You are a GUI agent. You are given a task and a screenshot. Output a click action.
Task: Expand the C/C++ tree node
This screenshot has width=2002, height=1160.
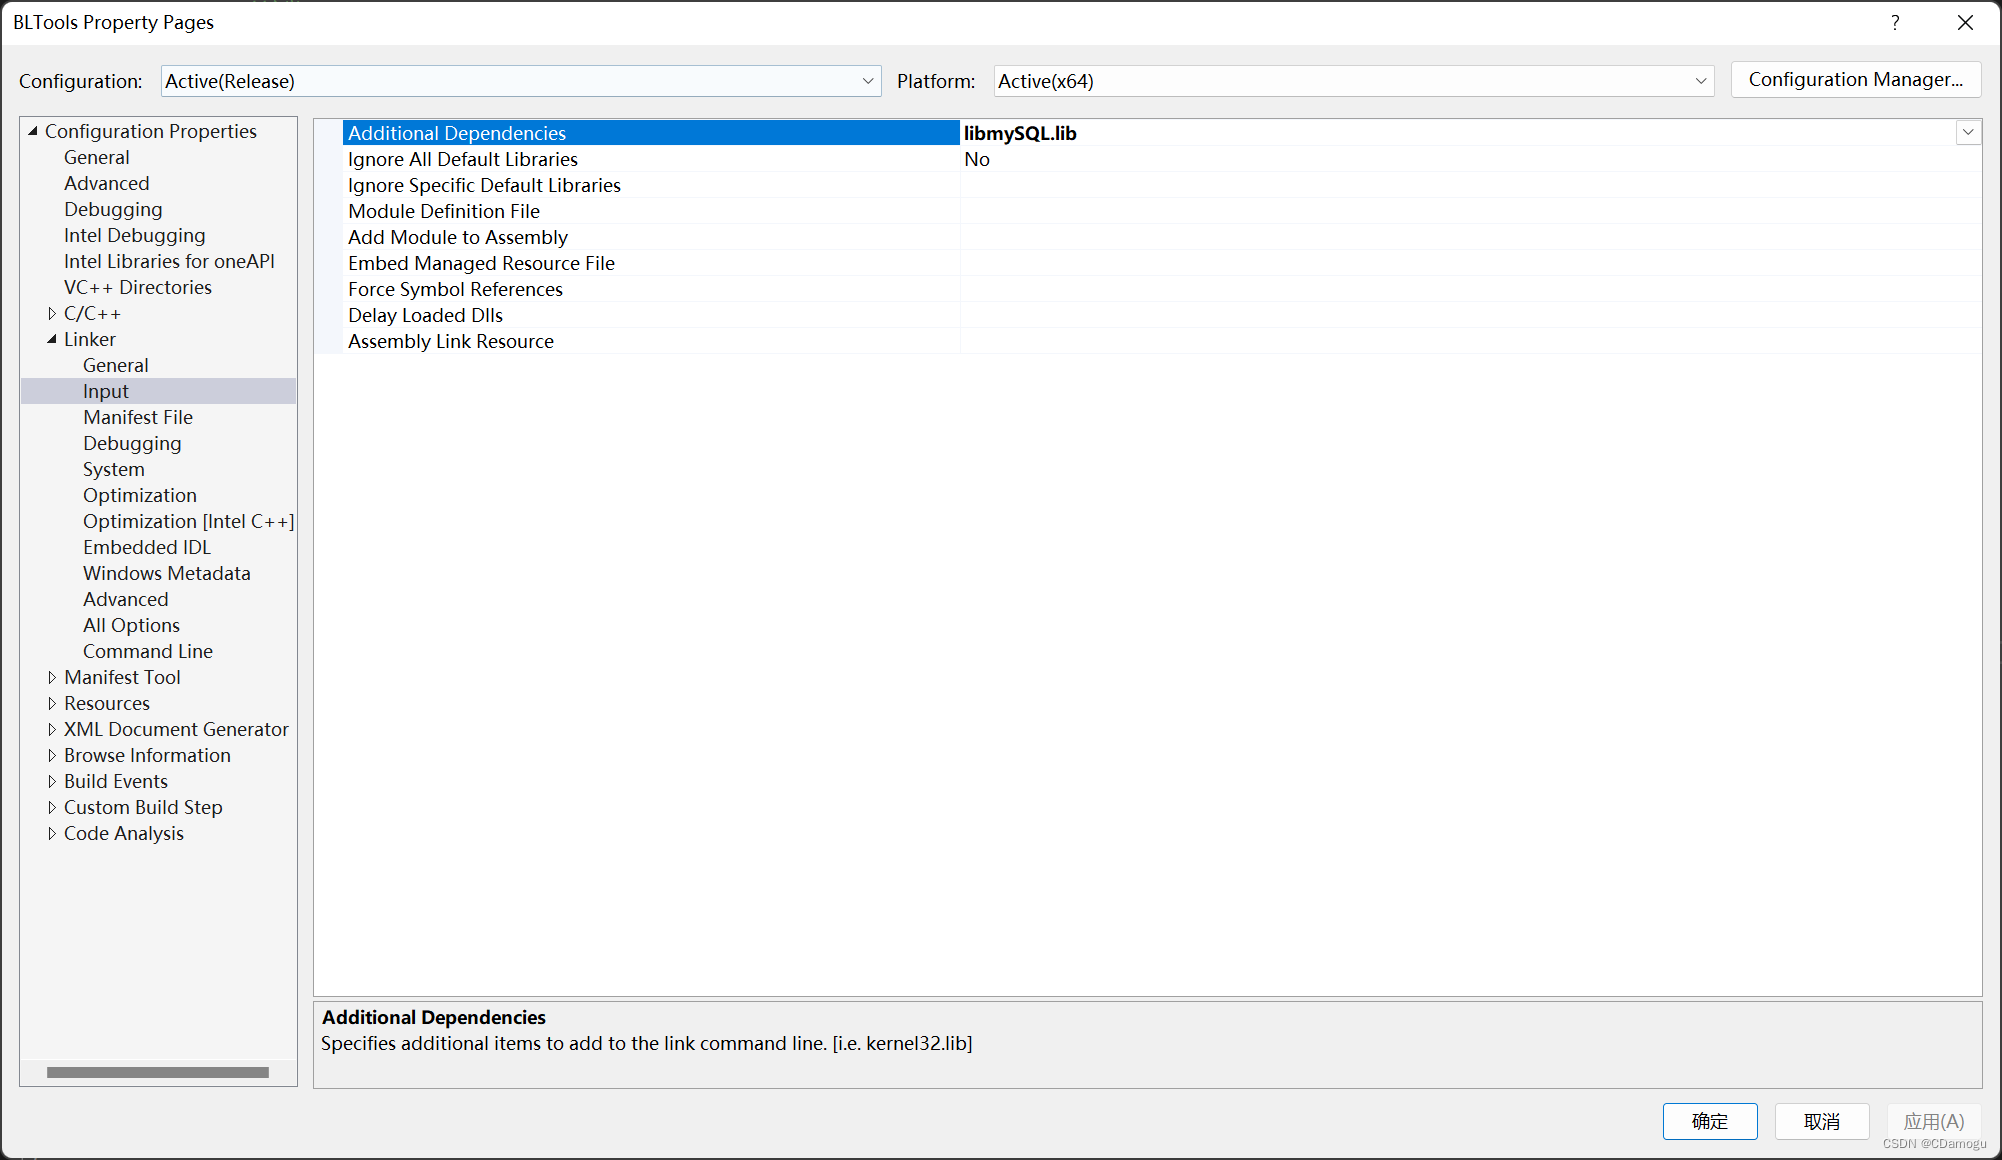click(53, 313)
